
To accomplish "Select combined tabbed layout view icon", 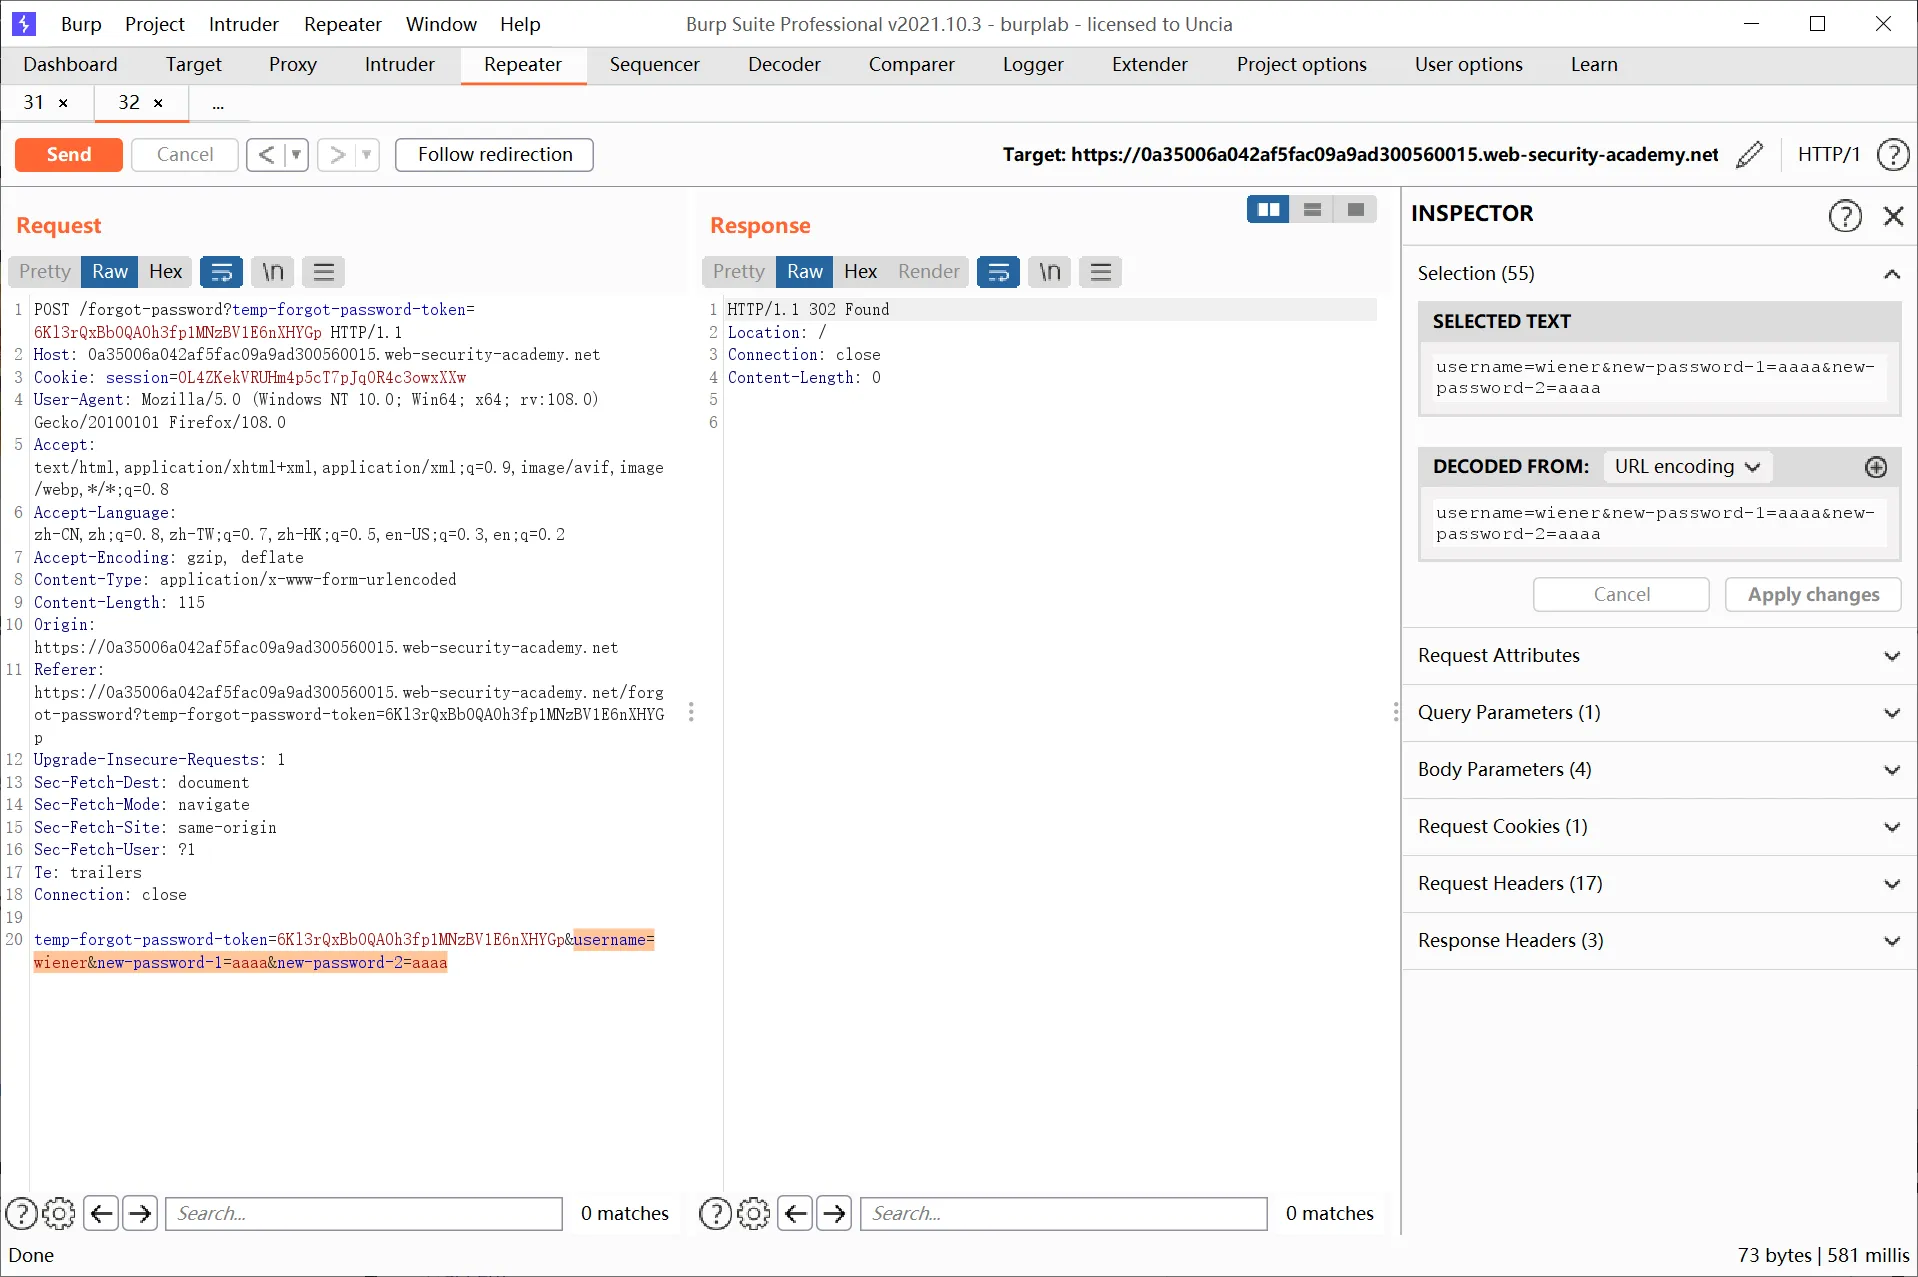I will coord(1356,209).
